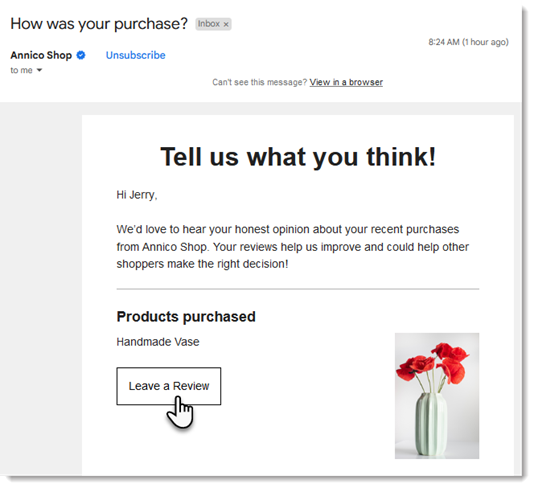The image size is (534, 488).
Task: Click the paragraph about honest opinion
Action: (293, 247)
